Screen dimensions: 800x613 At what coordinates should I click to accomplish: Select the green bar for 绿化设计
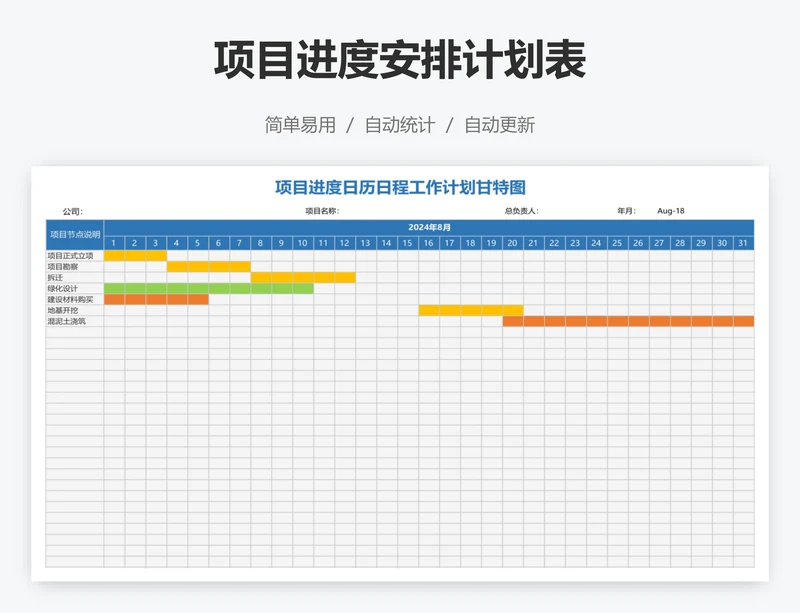coord(209,288)
